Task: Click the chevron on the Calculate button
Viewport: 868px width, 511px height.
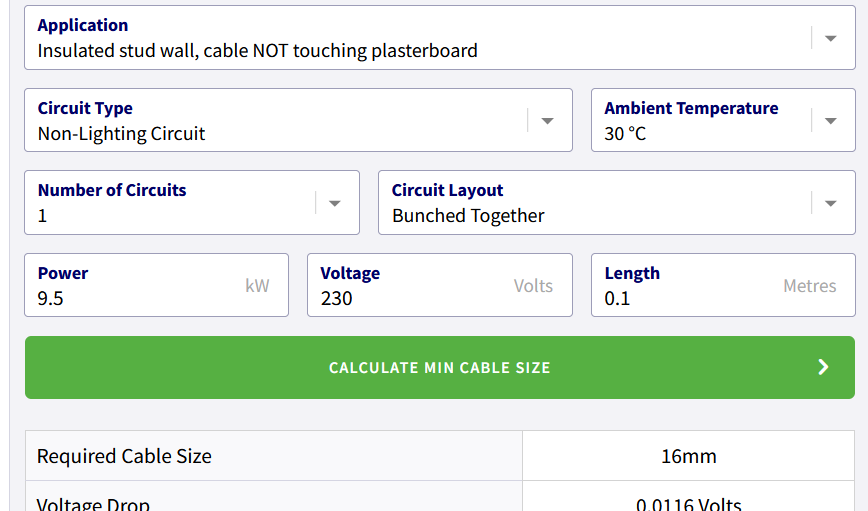Action: click(823, 367)
